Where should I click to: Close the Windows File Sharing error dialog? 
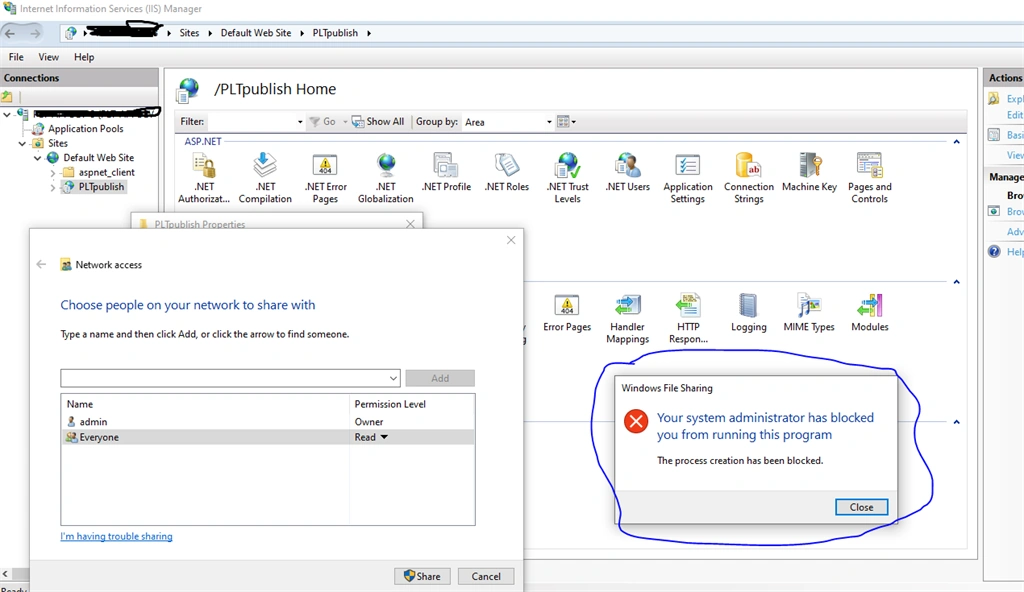(x=861, y=507)
